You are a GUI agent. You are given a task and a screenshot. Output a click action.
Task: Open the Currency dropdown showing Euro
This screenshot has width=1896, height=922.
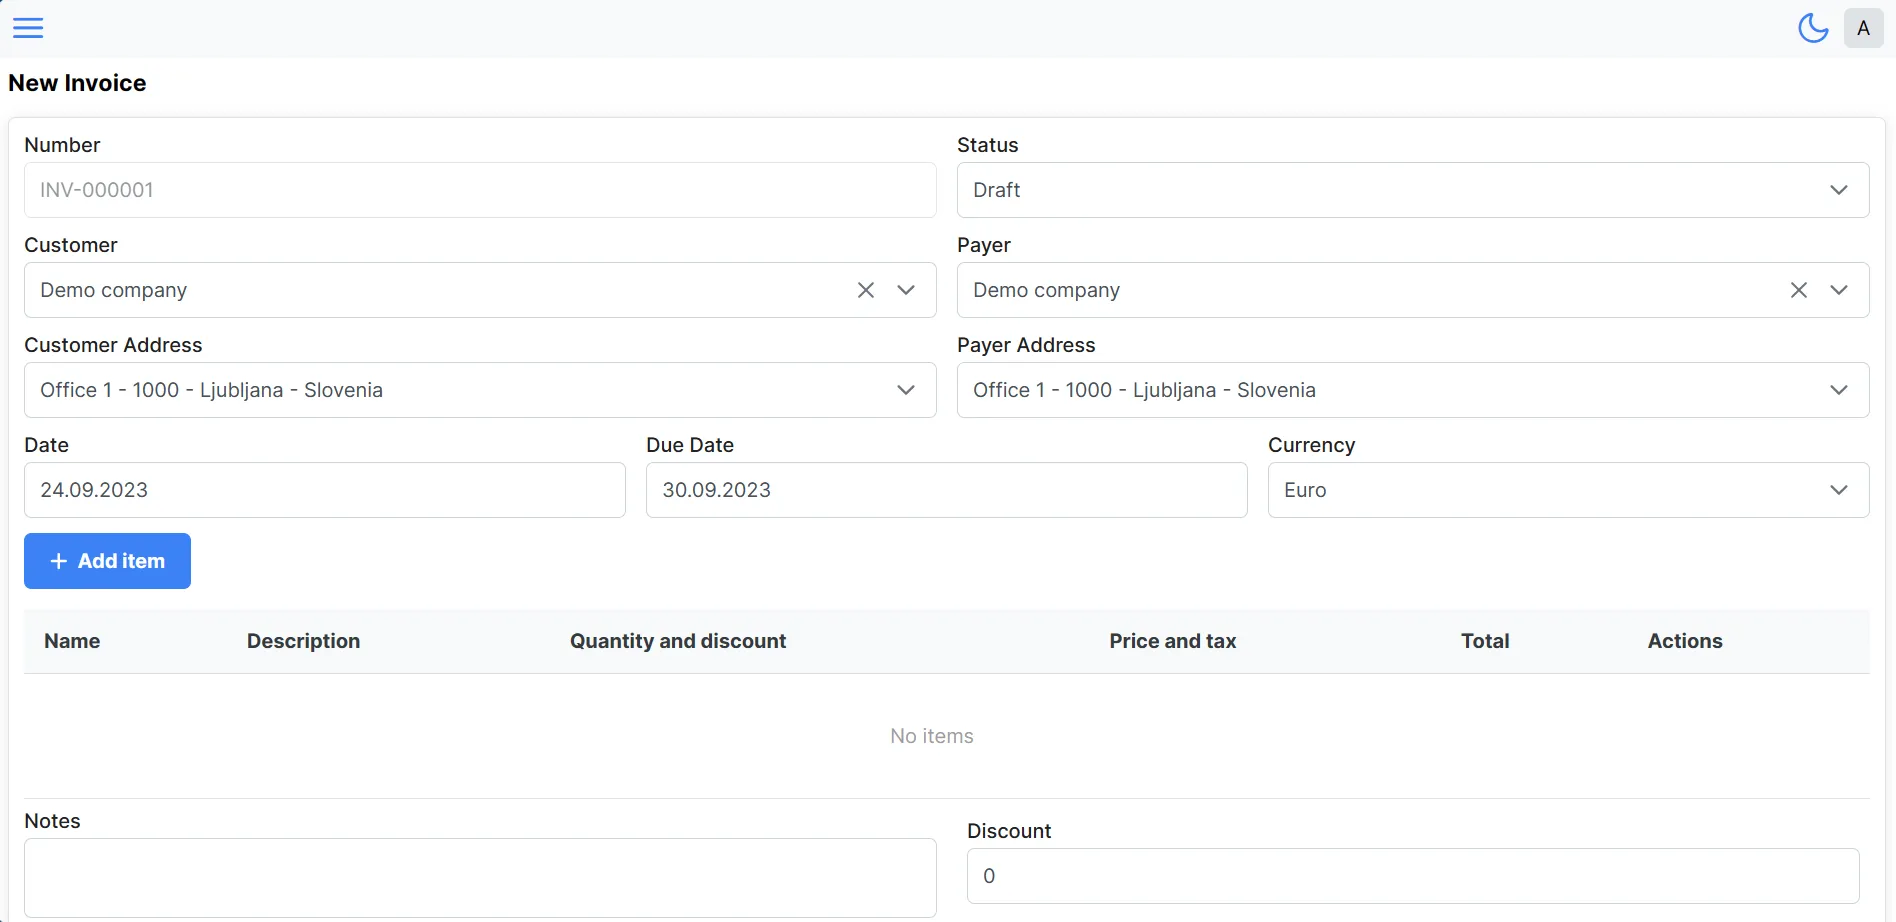[x=1839, y=490]
